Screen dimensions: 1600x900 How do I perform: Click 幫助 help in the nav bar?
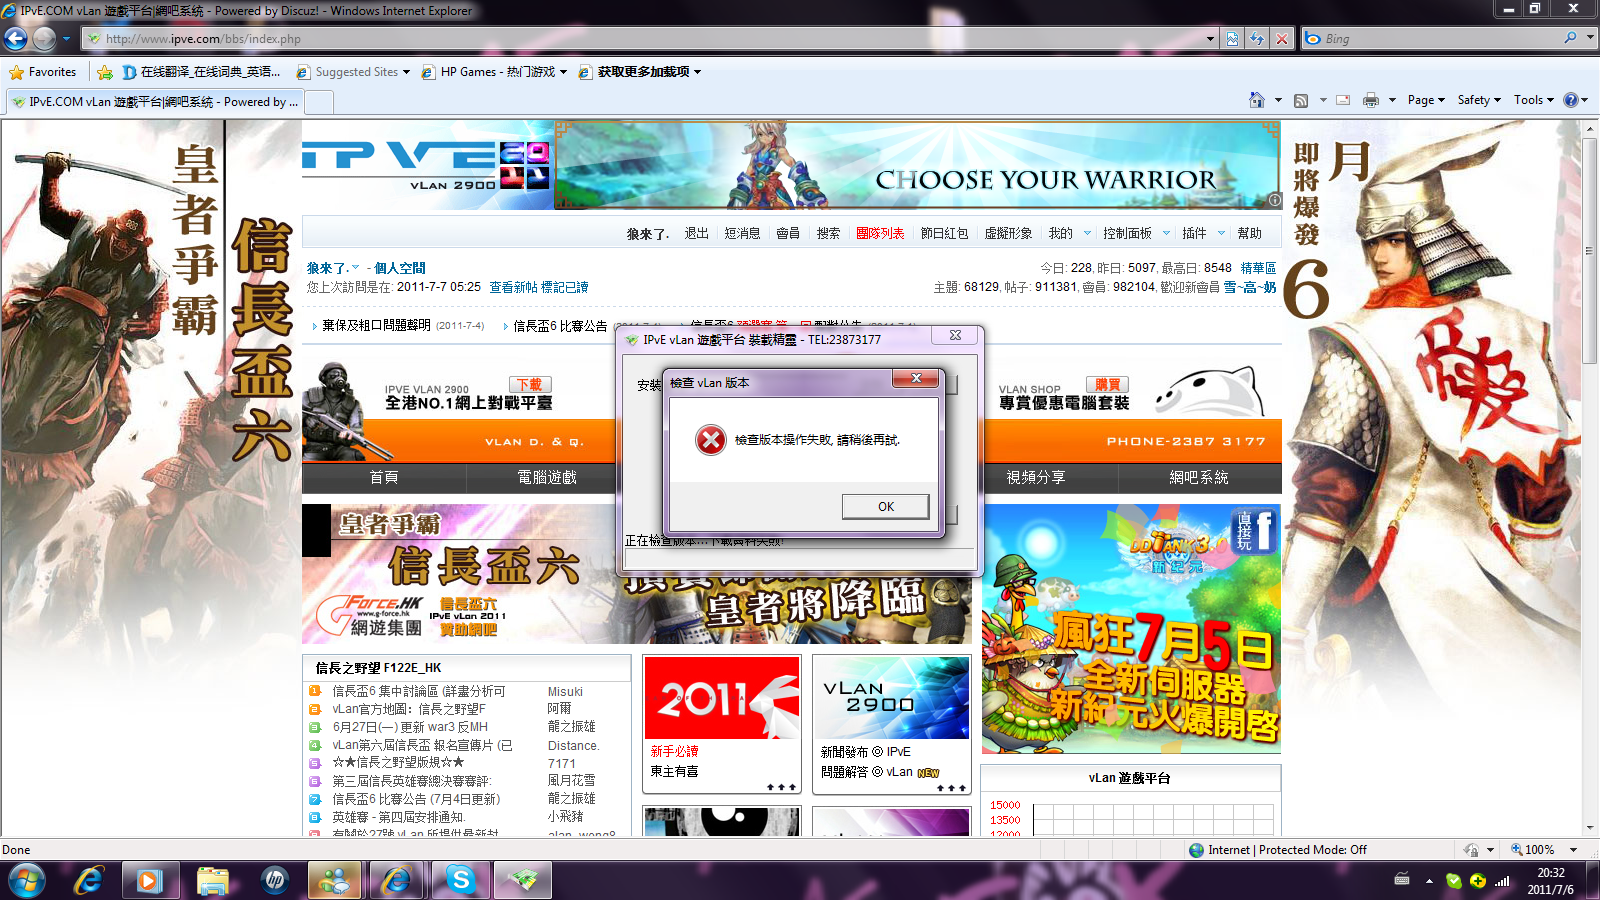(1249, 233)
